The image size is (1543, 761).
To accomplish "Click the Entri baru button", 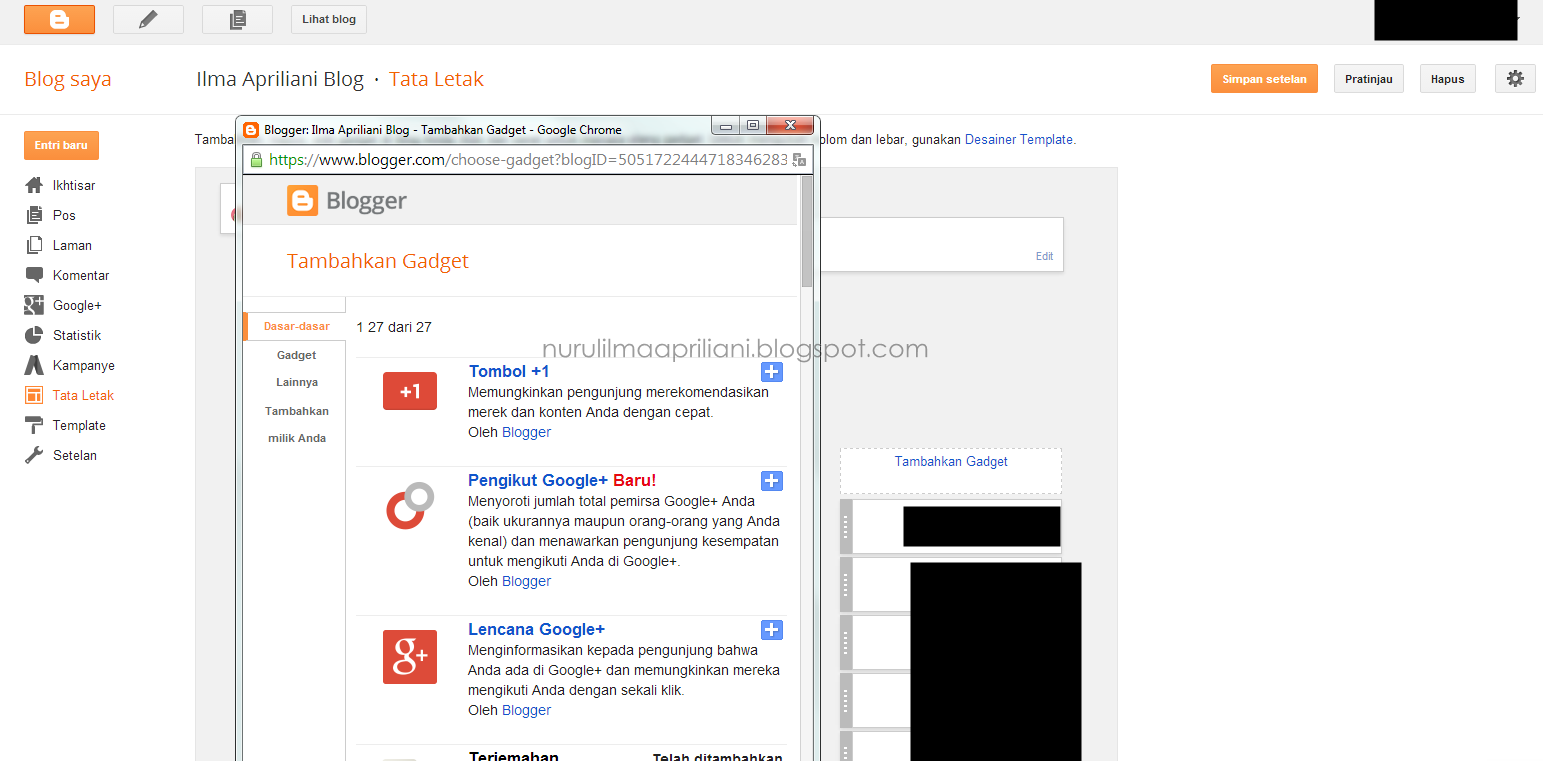I will (x=61, y=145).
